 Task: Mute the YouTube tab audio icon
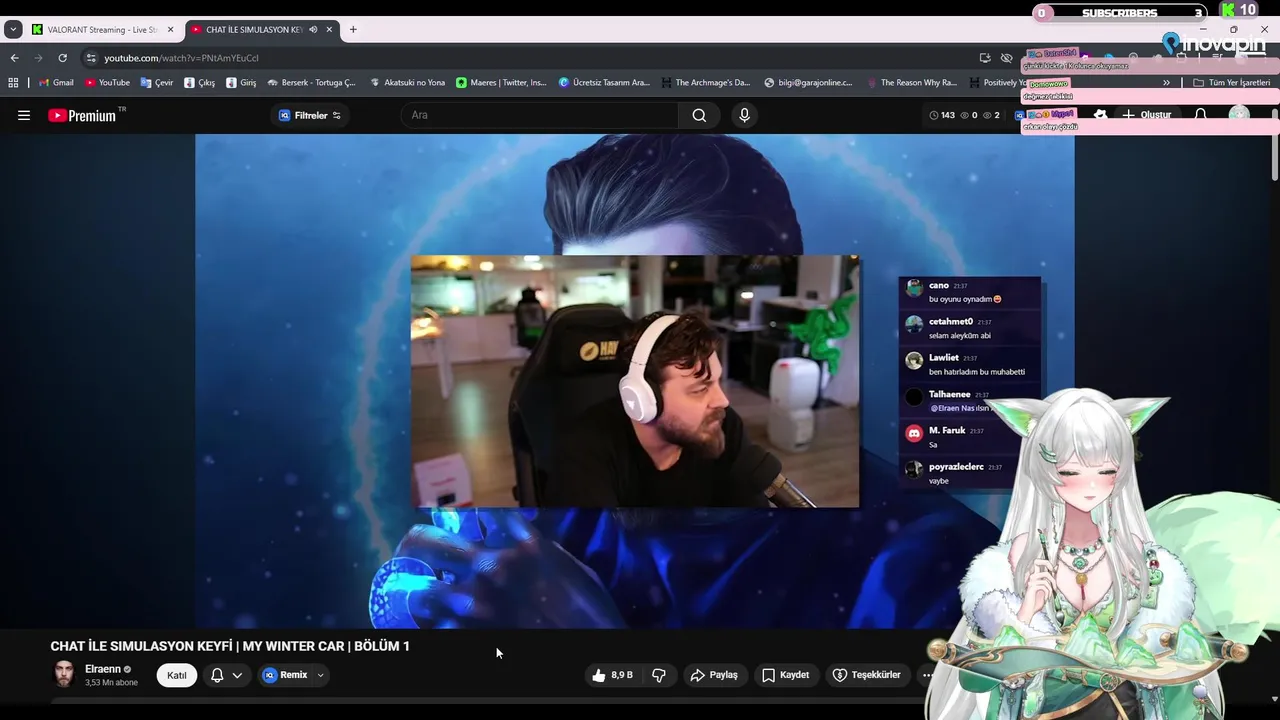tap(313, 30)
